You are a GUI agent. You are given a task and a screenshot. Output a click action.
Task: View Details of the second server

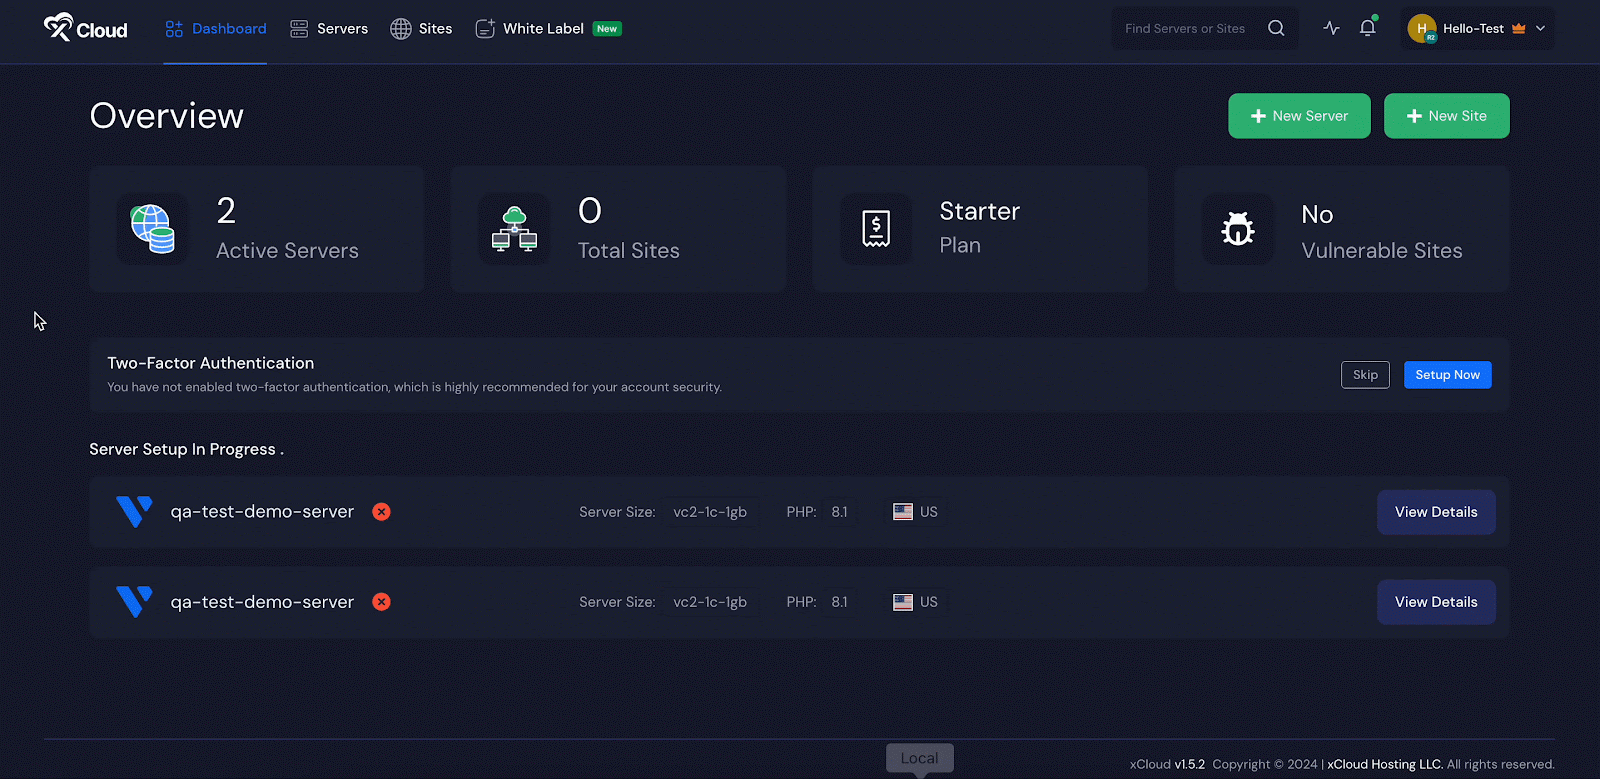[1436, 602]
